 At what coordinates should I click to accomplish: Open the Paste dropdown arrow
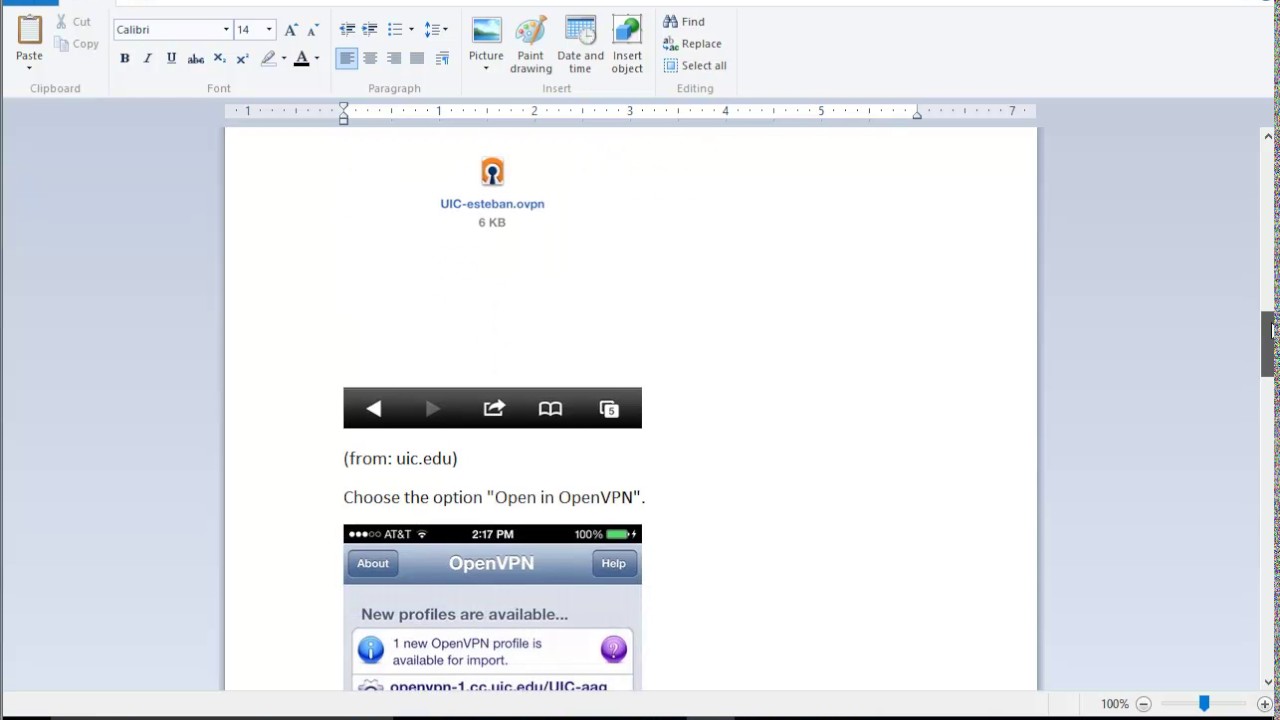[x=29, y=68]
